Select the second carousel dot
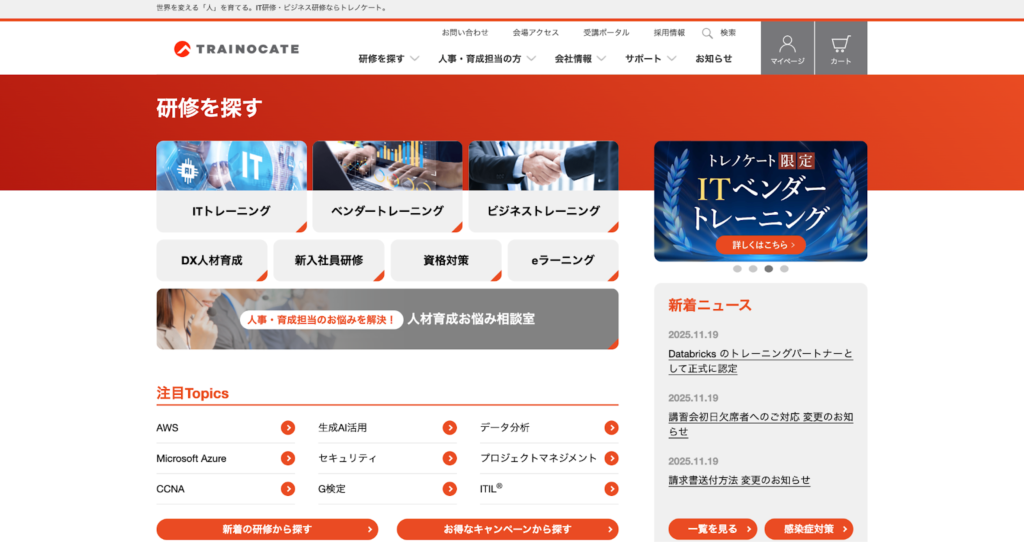The image size is (1024, 542). pos(753,269)
